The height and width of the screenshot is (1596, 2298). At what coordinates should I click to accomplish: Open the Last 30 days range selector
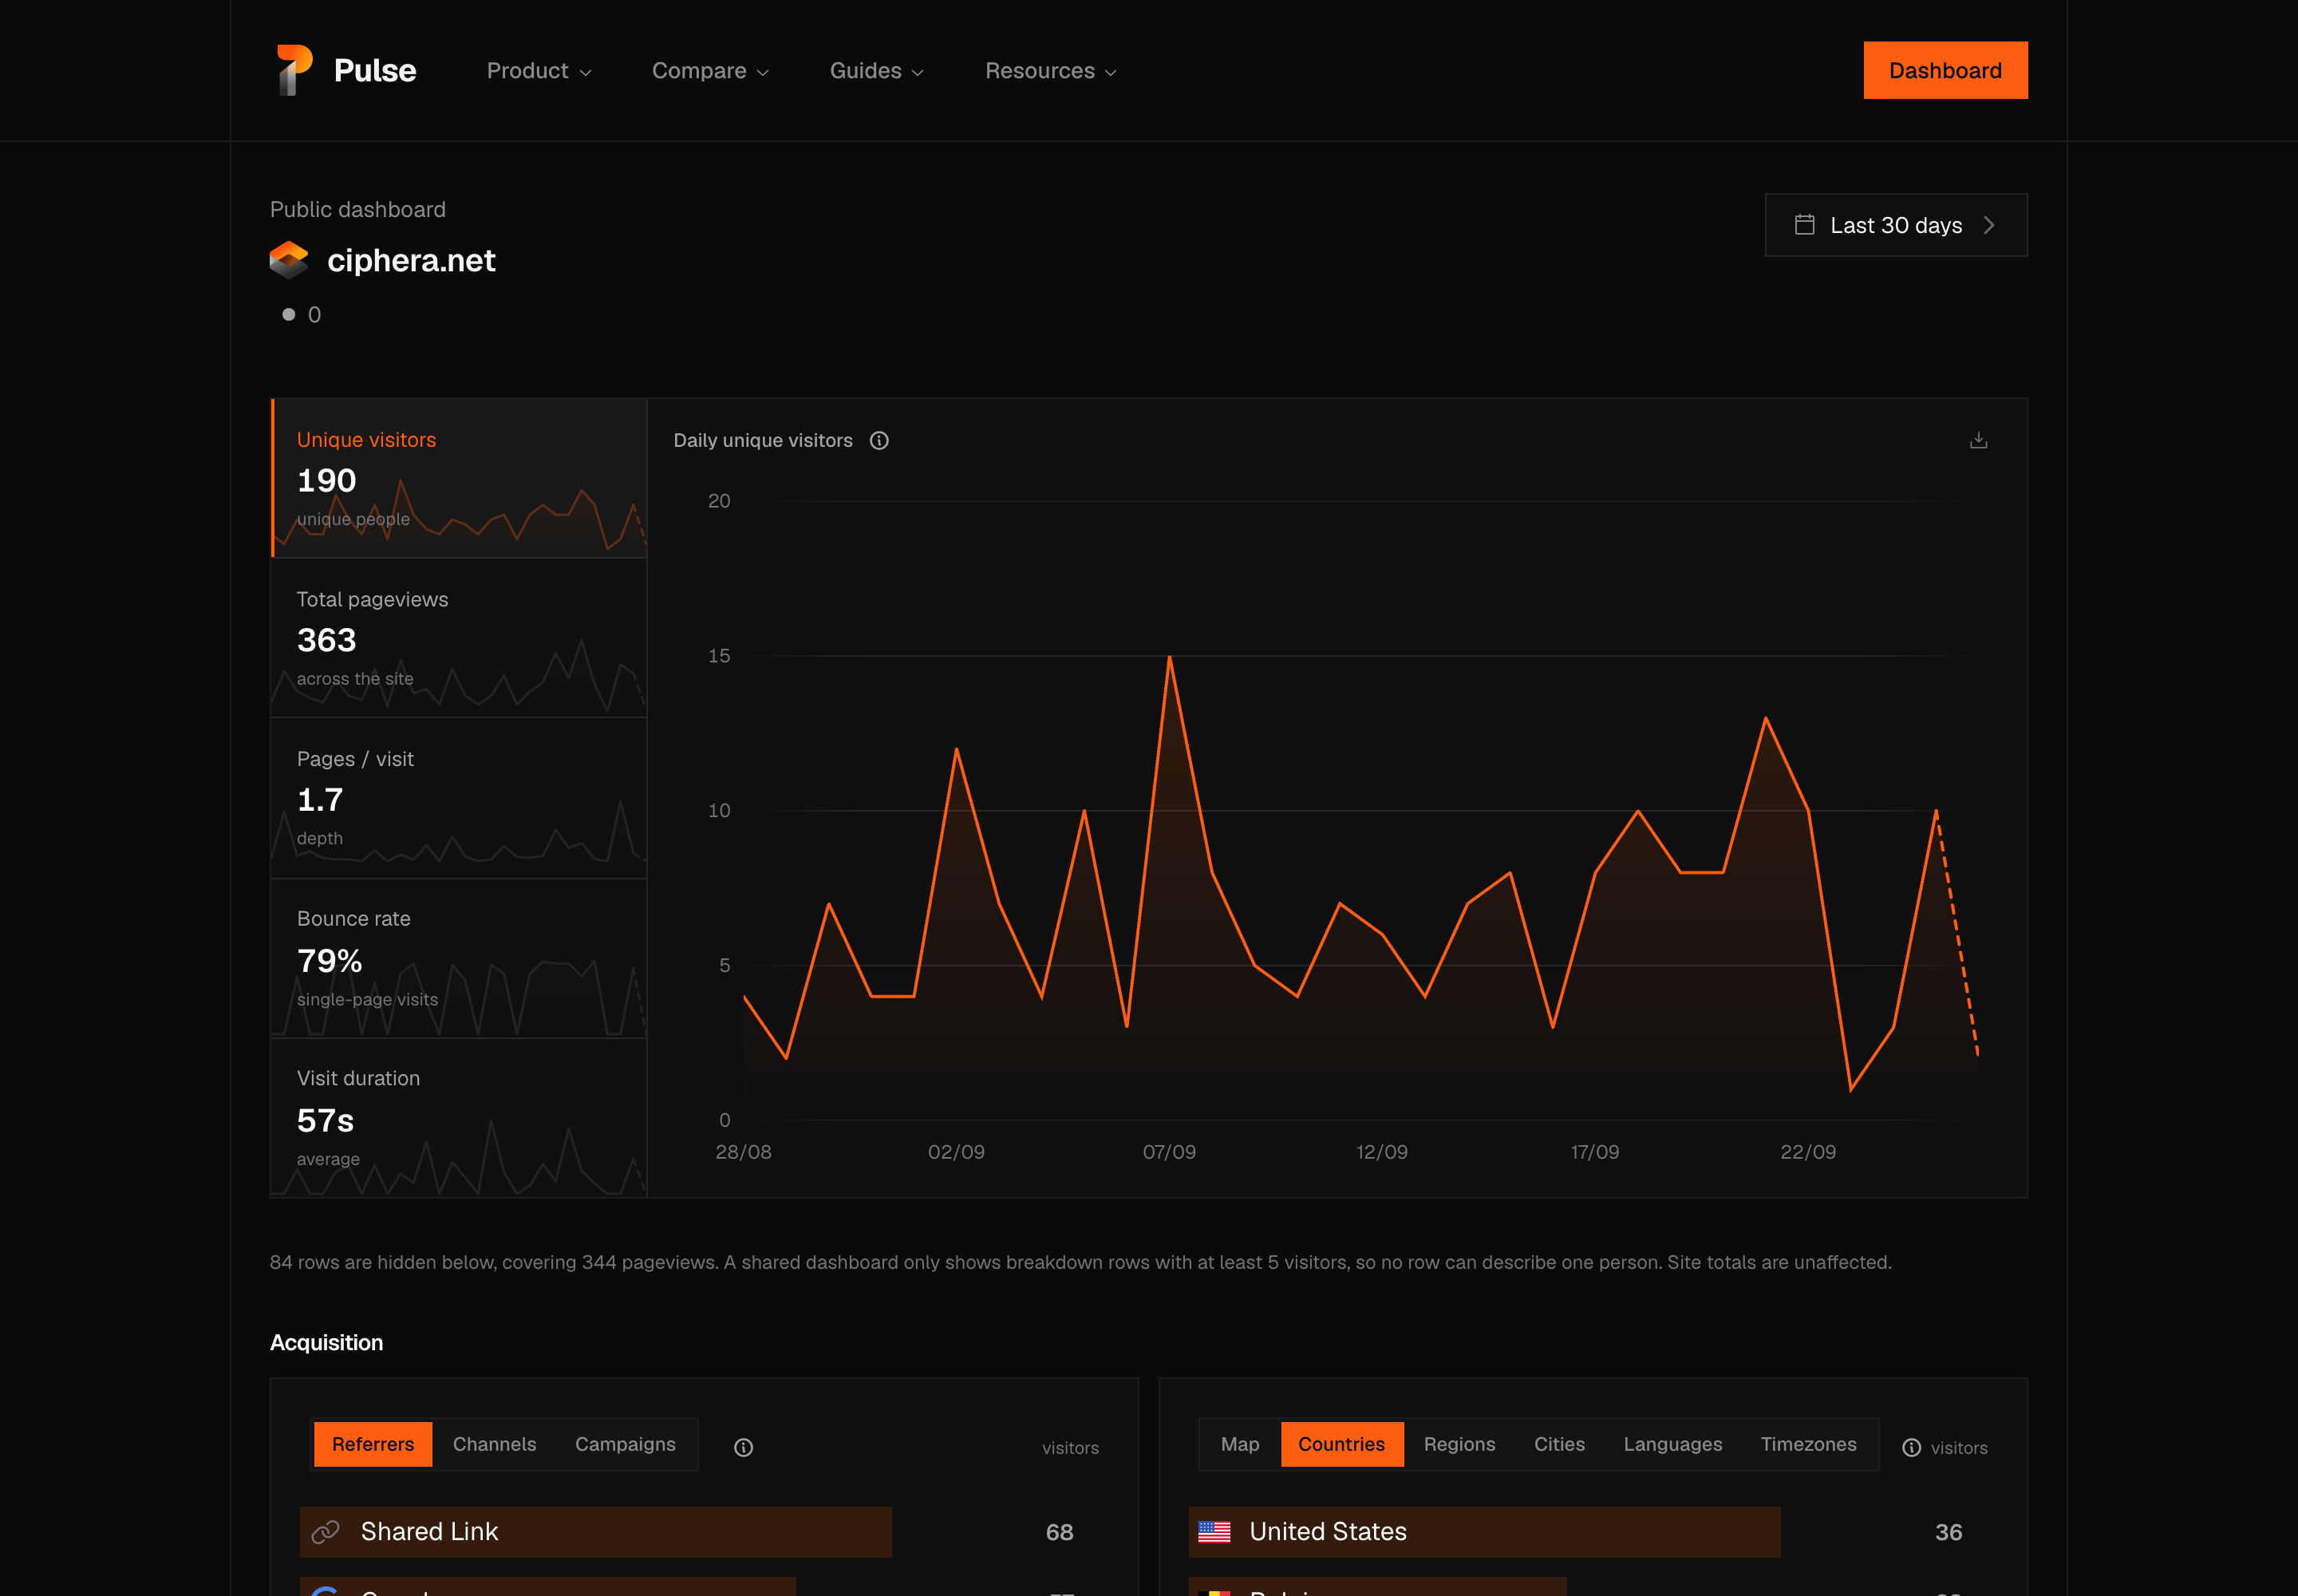(1896, 225)
